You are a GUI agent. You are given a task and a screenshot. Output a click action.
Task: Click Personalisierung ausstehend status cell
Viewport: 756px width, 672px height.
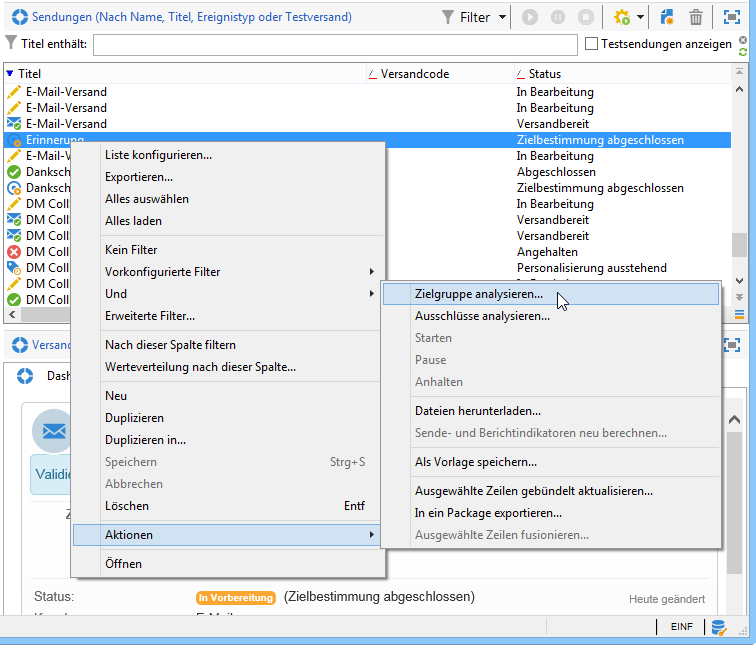(592, 268)
